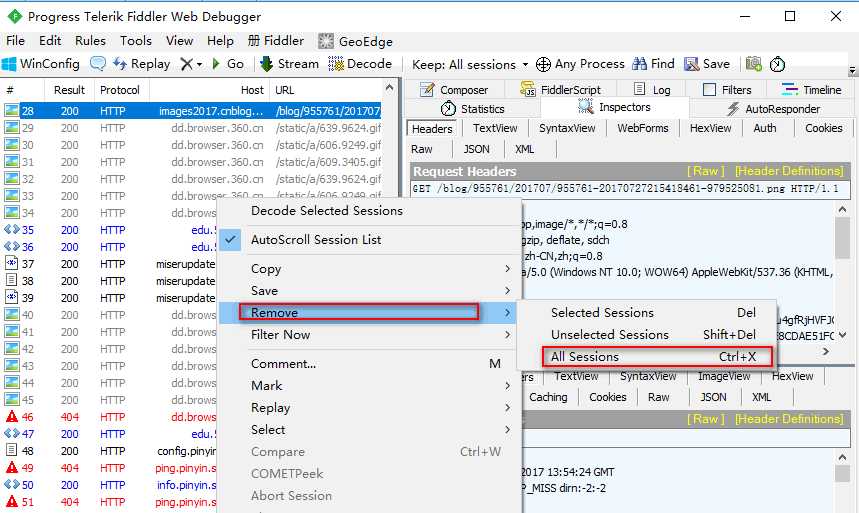Click the request Raw link in header bar
Screen dimensions: 859x513
pyautogui.click(x=706, y=171)
